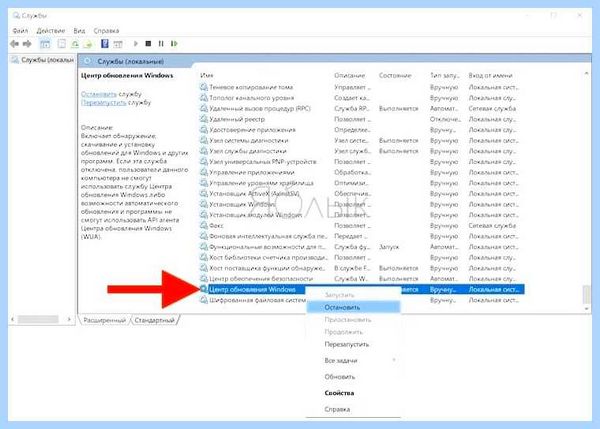Click the services list scroll-down arrow
This screenshot has height=429, width=600.
pyautogui.click(x=586, y=309)
